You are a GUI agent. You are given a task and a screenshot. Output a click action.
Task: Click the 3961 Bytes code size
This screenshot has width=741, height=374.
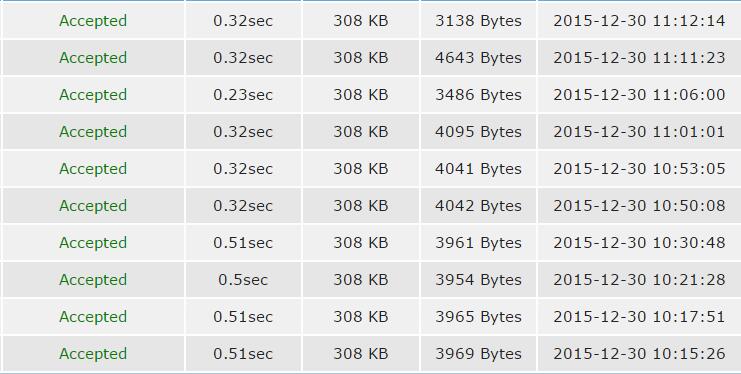tap(478, 243)
